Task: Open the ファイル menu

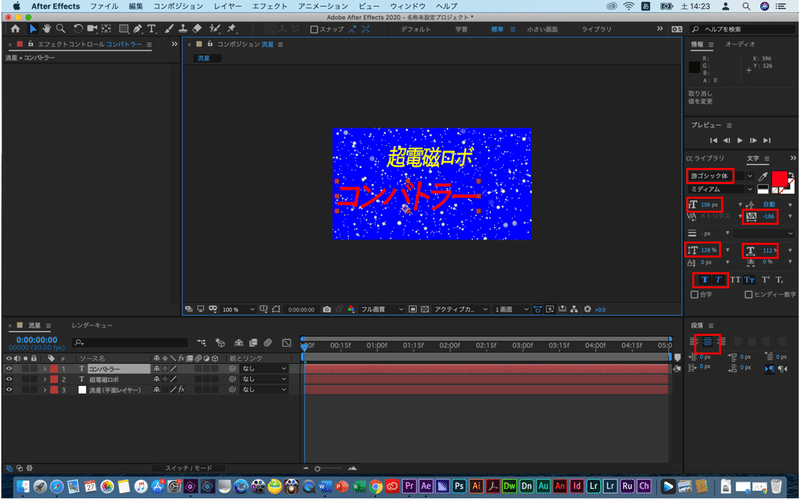Action: [x=104, y=6]
